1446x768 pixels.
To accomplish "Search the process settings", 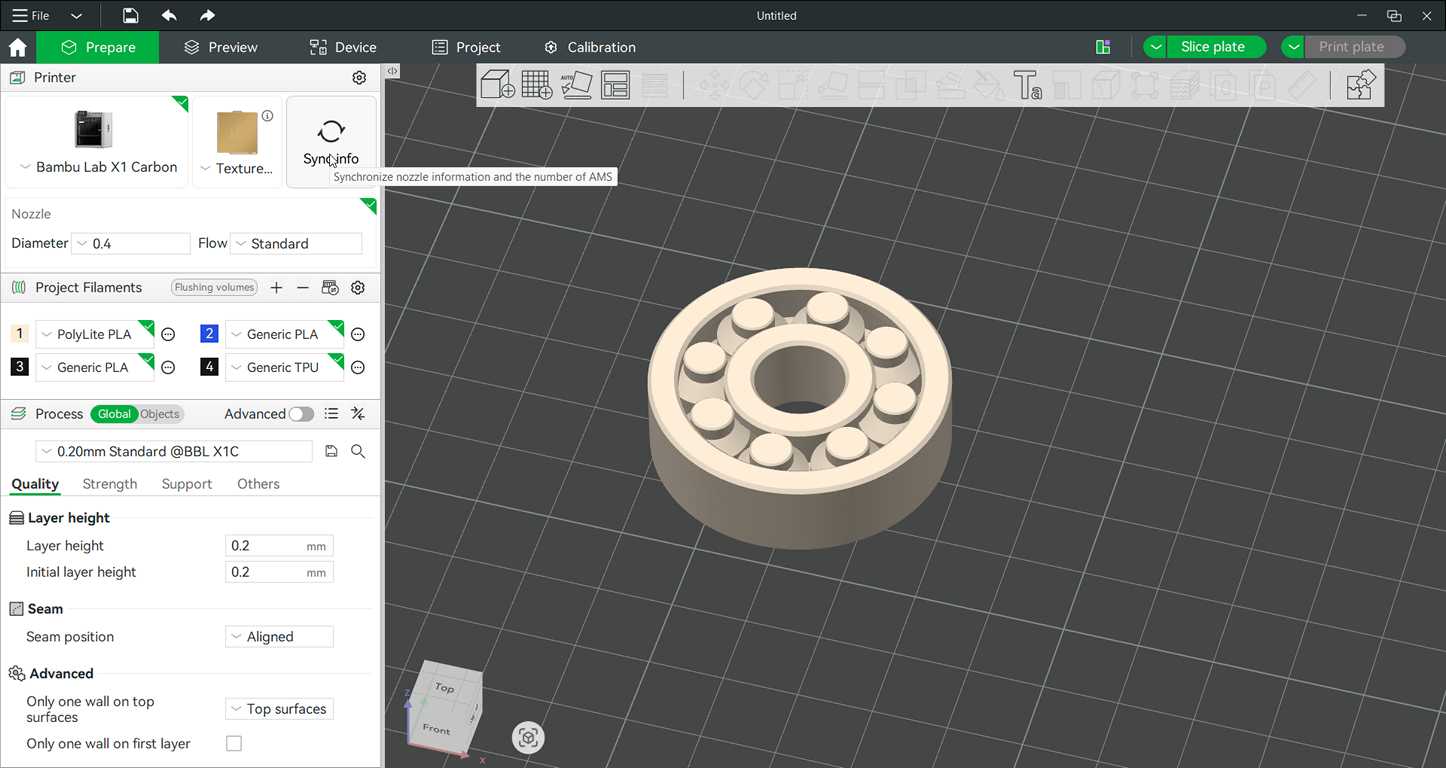I will 358,451.
